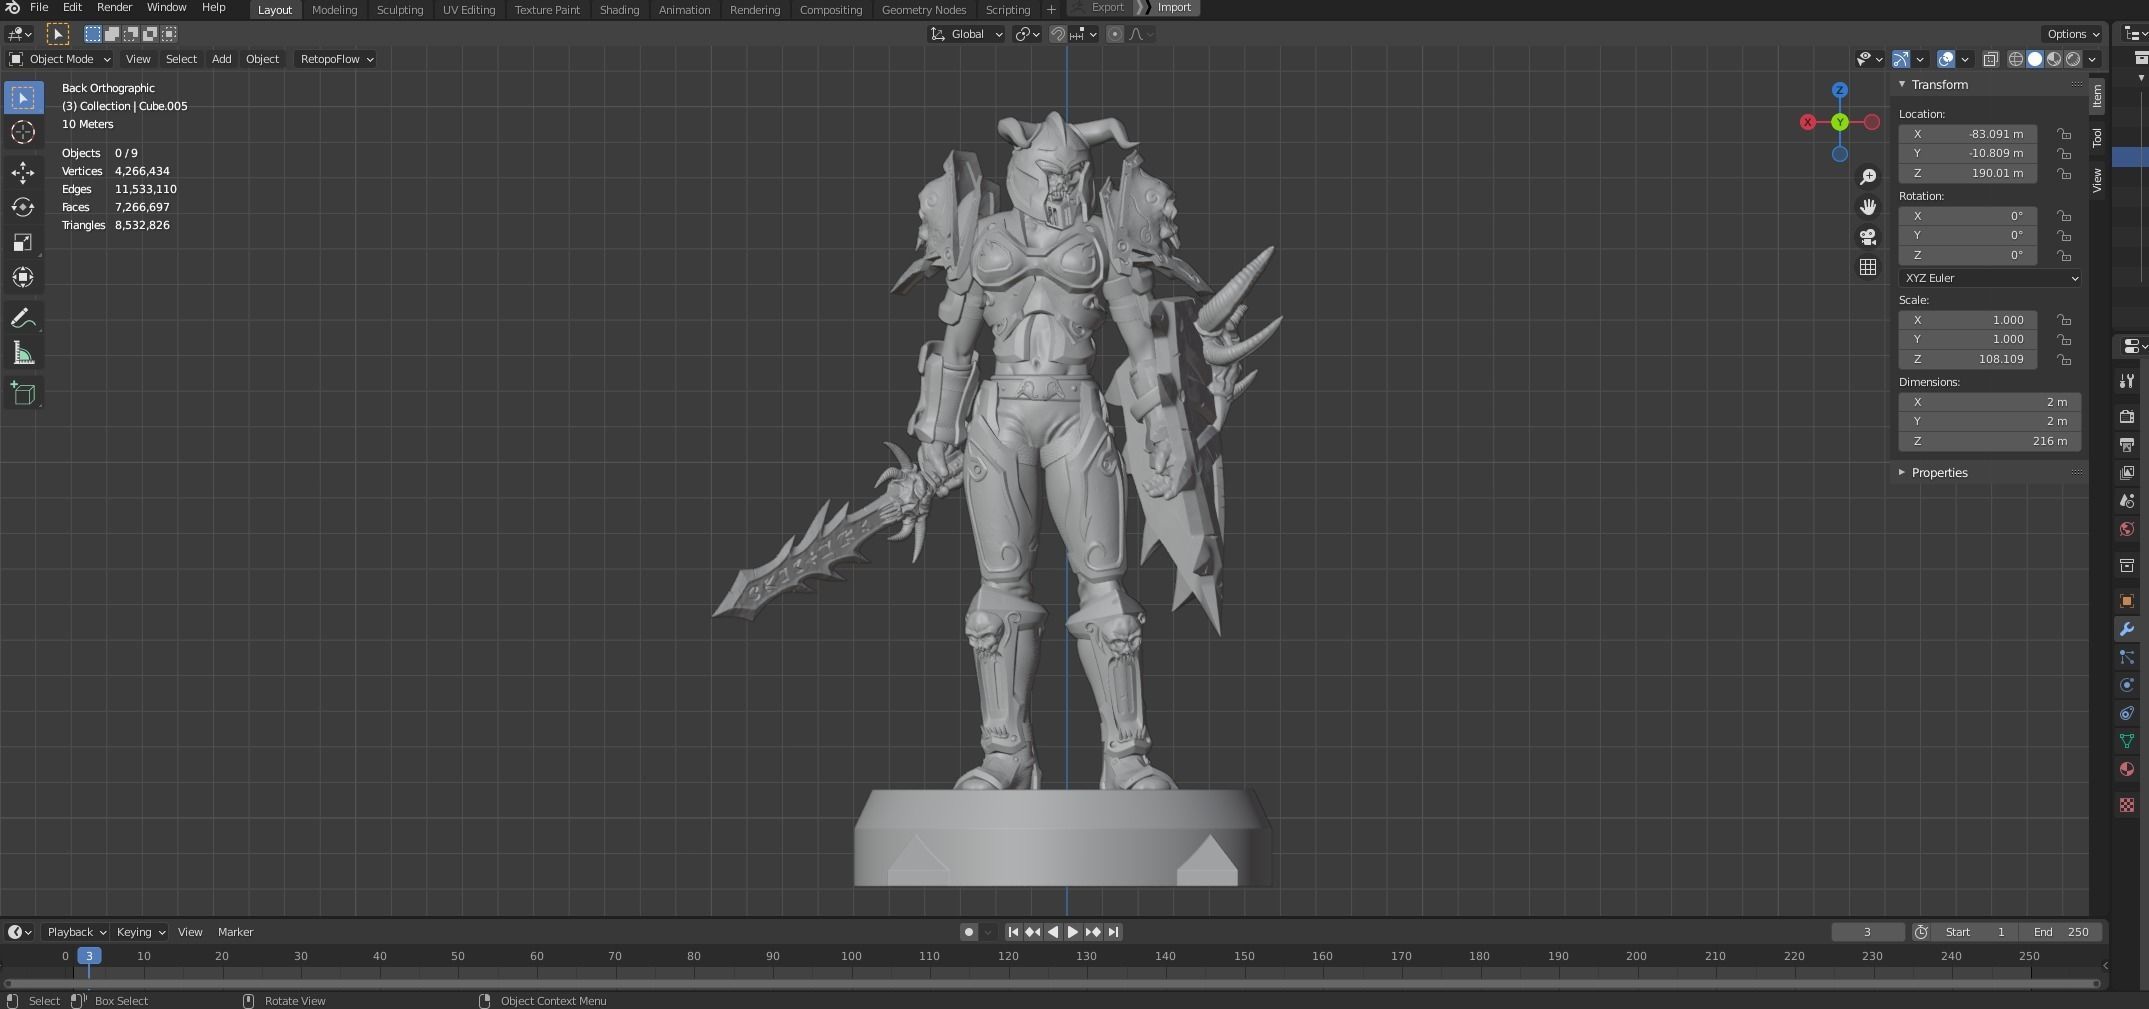Viewport: 2149px width, 1009px height.
Task: Open the Options dropdown
Action: click(2073, 34)
